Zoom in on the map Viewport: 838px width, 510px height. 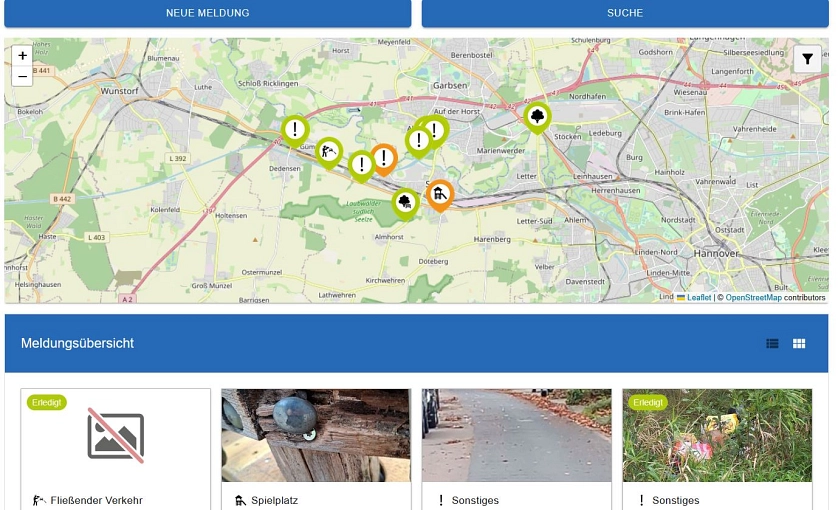pyautogui.click(x=23, y=56)
